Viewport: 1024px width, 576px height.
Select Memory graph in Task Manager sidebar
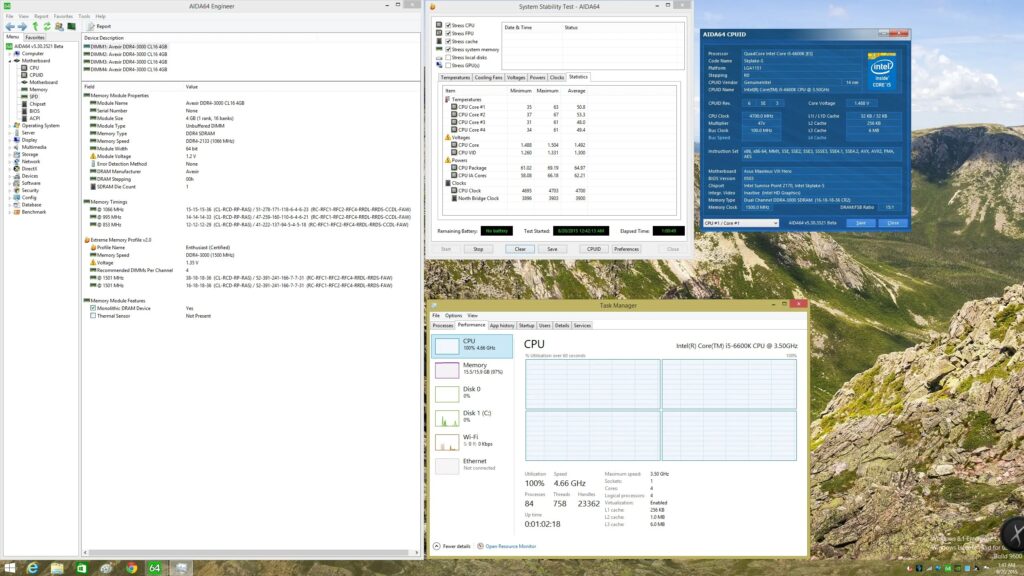point(472,370)
